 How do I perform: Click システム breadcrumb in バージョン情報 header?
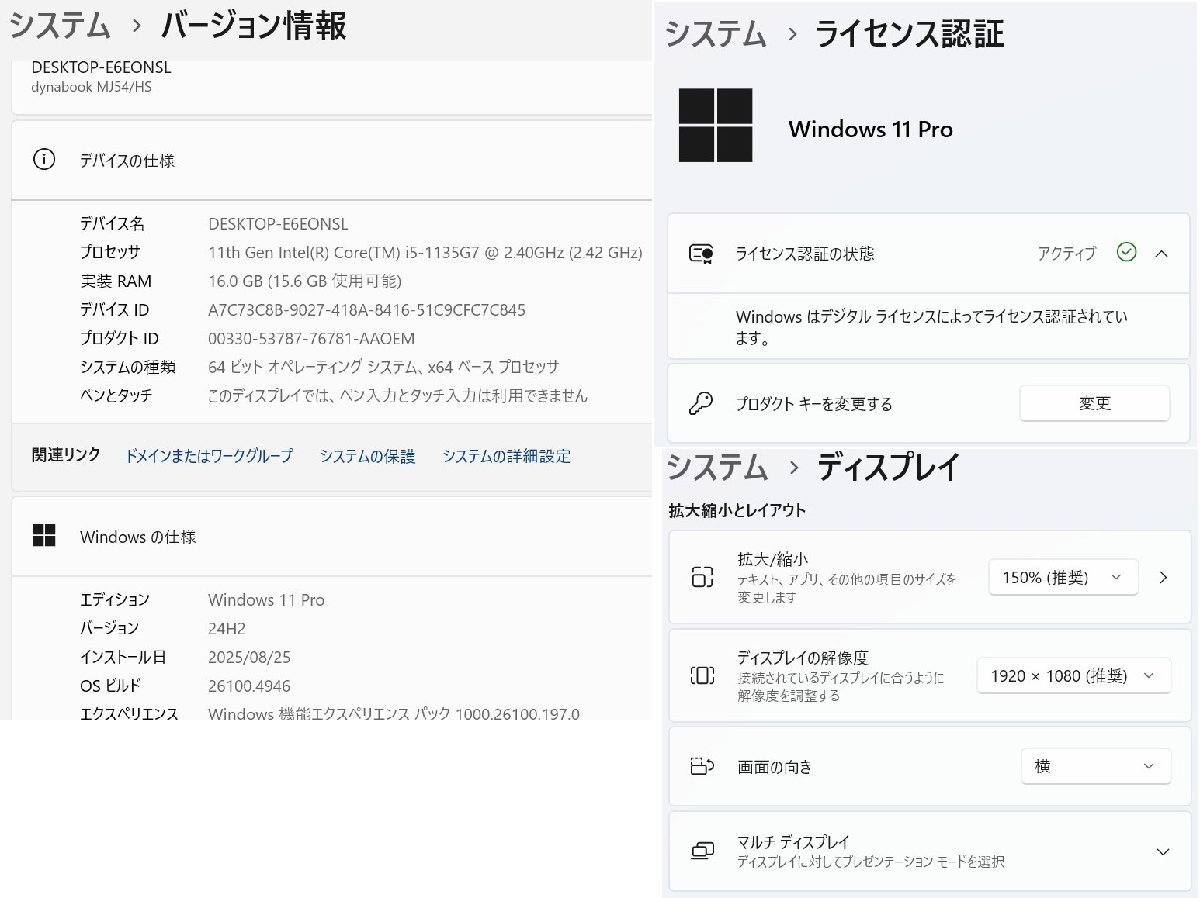click(x=60, y=26)
